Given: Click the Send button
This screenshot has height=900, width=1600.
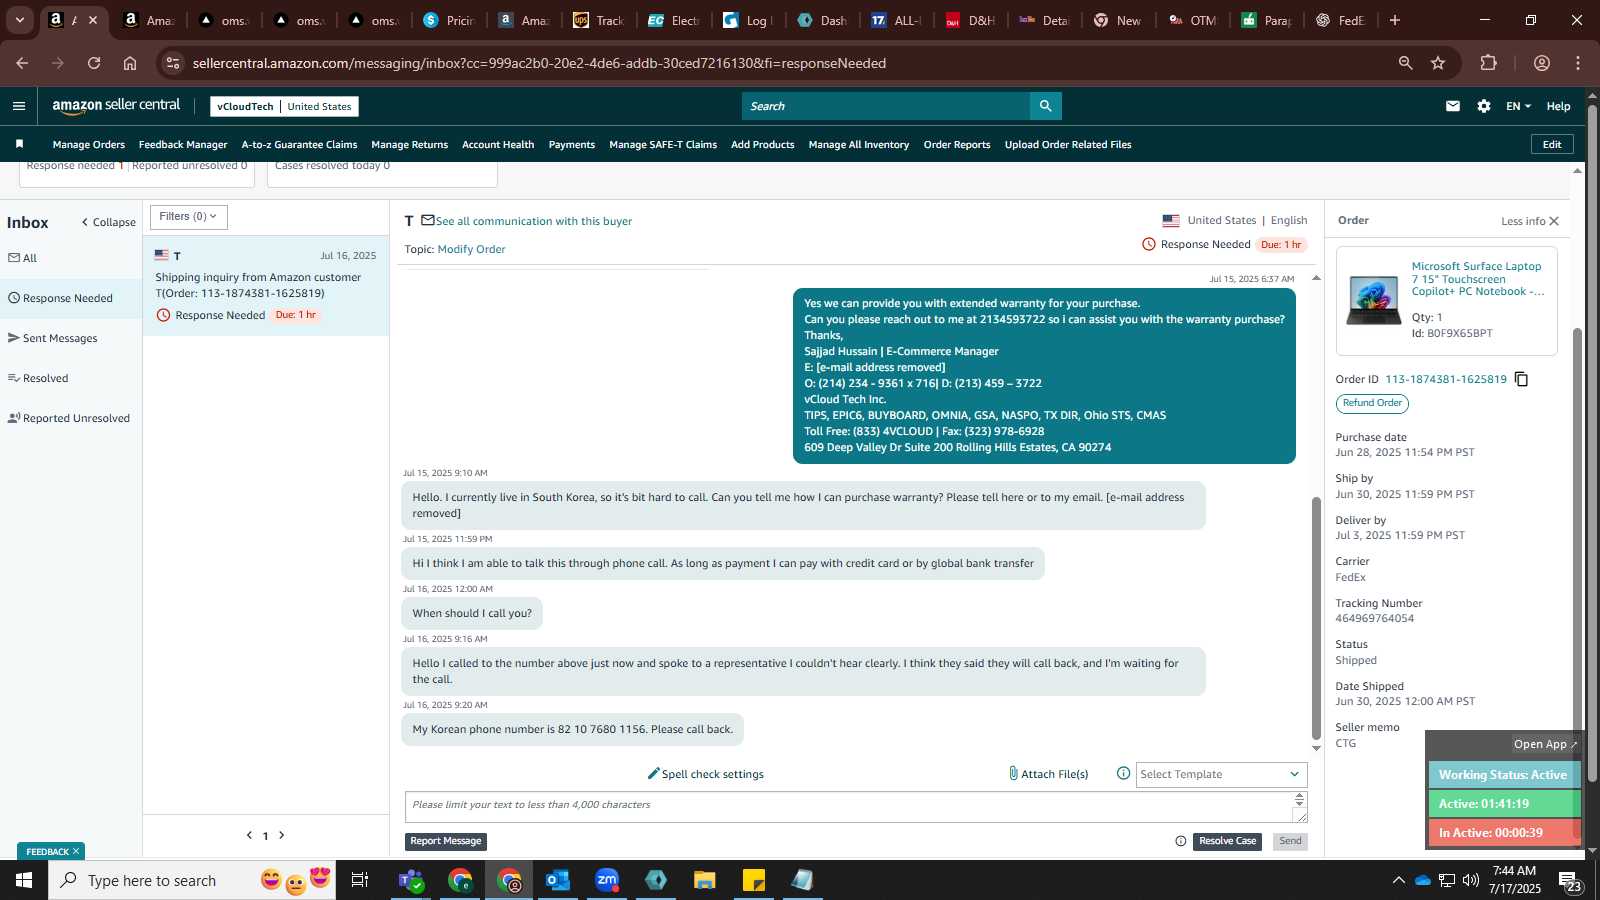Looking at the screenshot, I should (x=1290, y=841).
